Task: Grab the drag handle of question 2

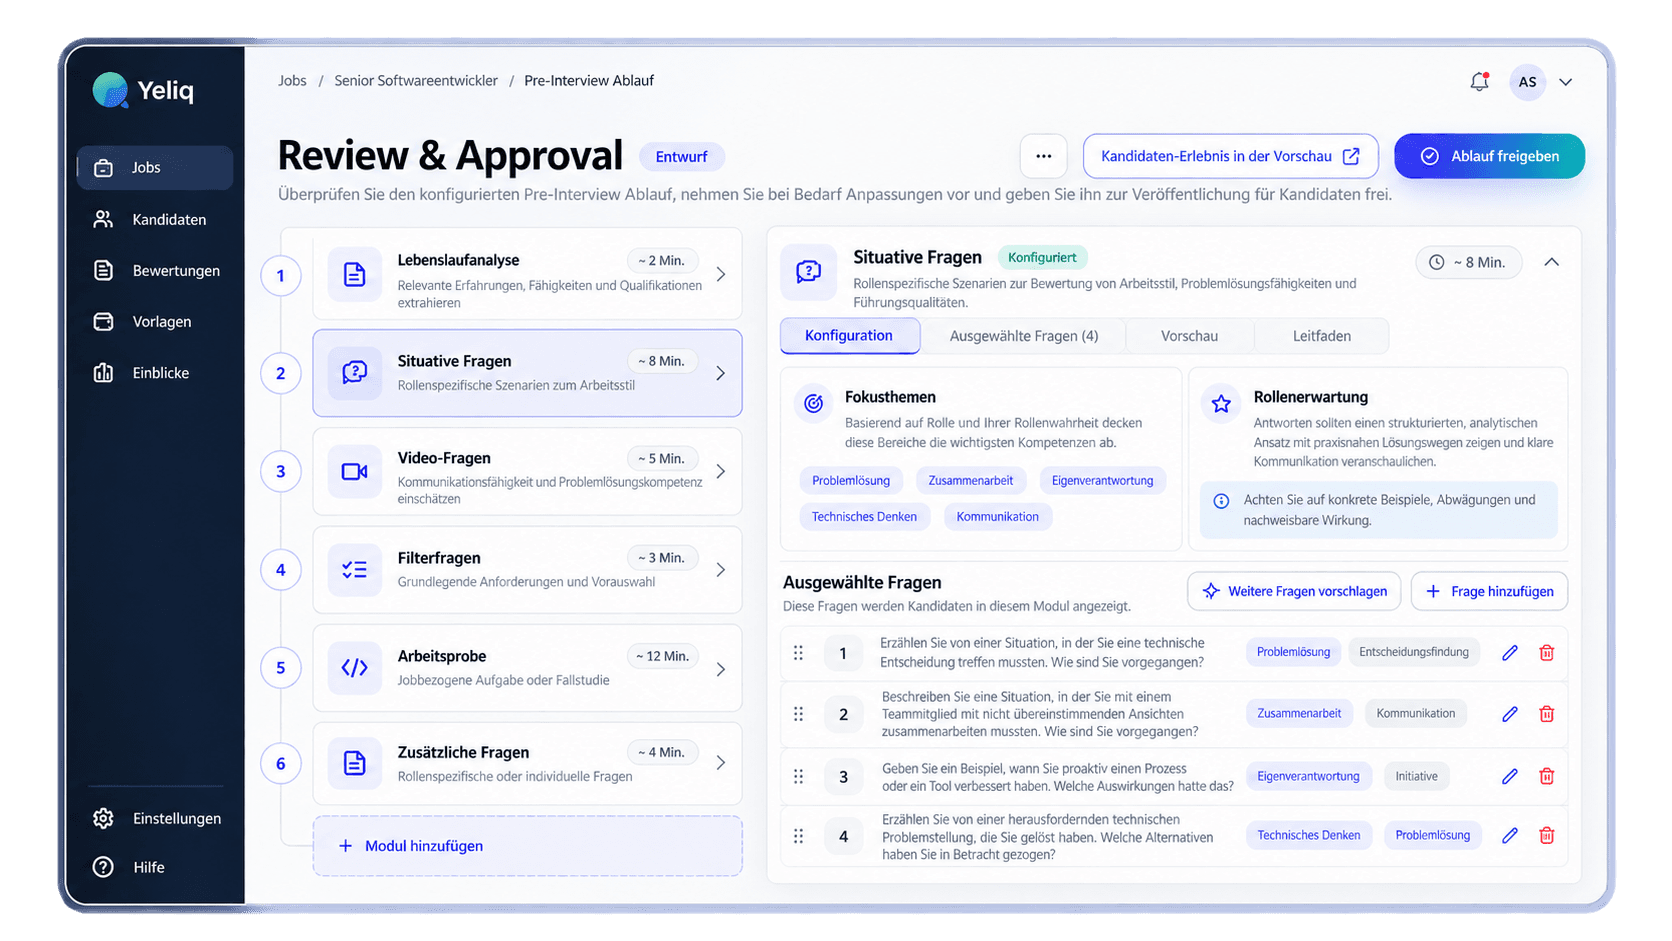Action: [798, 714]
